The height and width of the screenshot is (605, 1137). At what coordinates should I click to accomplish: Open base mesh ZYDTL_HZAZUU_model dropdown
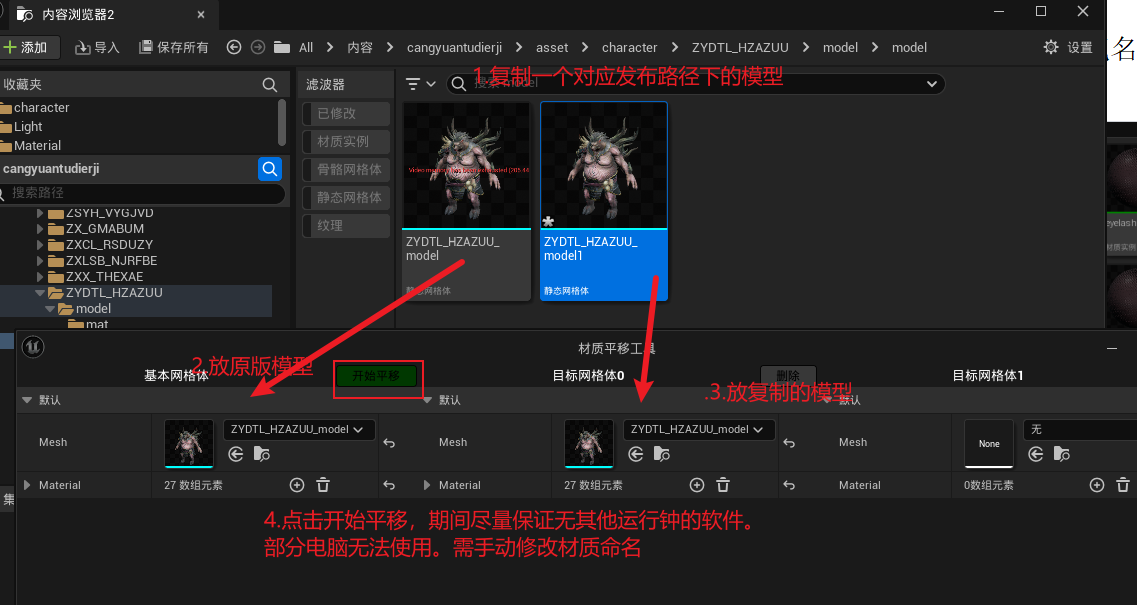pyautogui.click(x=298, y=429)
